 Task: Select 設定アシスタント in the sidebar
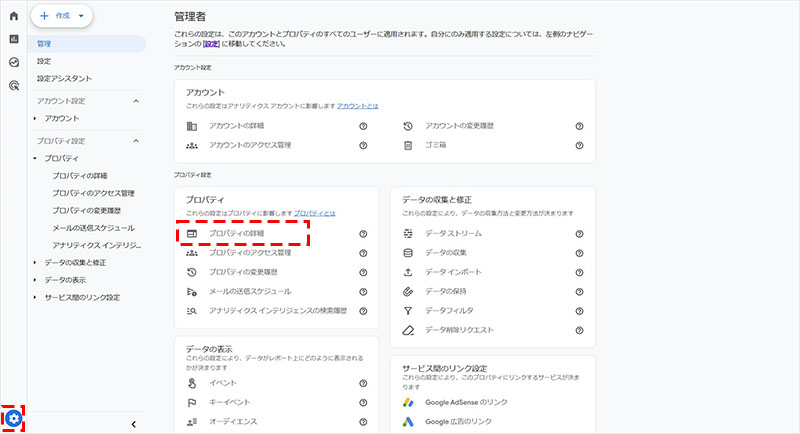(64, 78)
